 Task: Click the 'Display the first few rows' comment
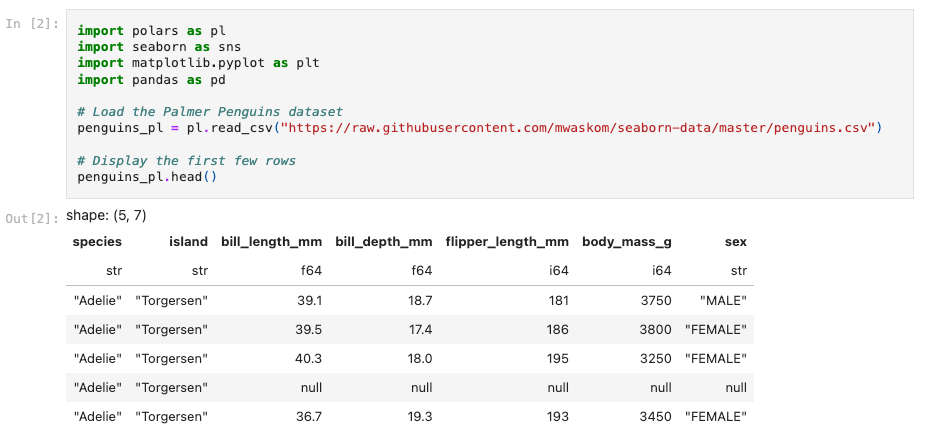(x=187, y=161)
